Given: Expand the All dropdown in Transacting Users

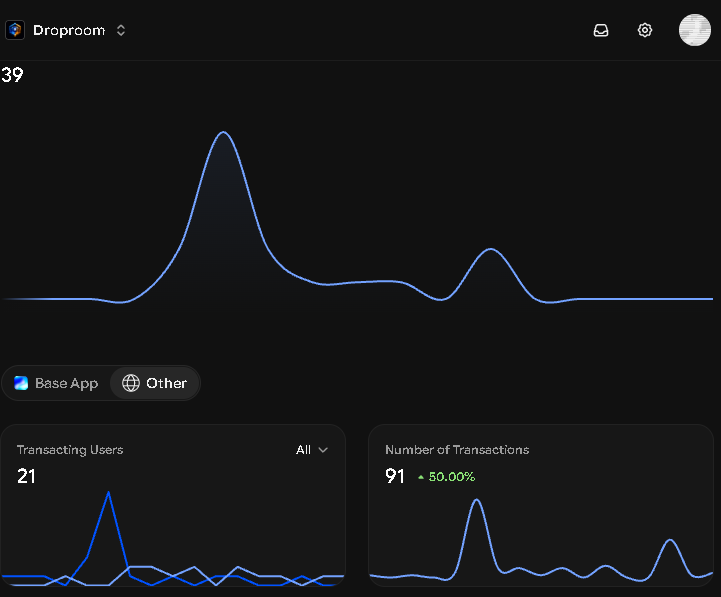Looking at the screenshot, I should click(x=312, y=450).
